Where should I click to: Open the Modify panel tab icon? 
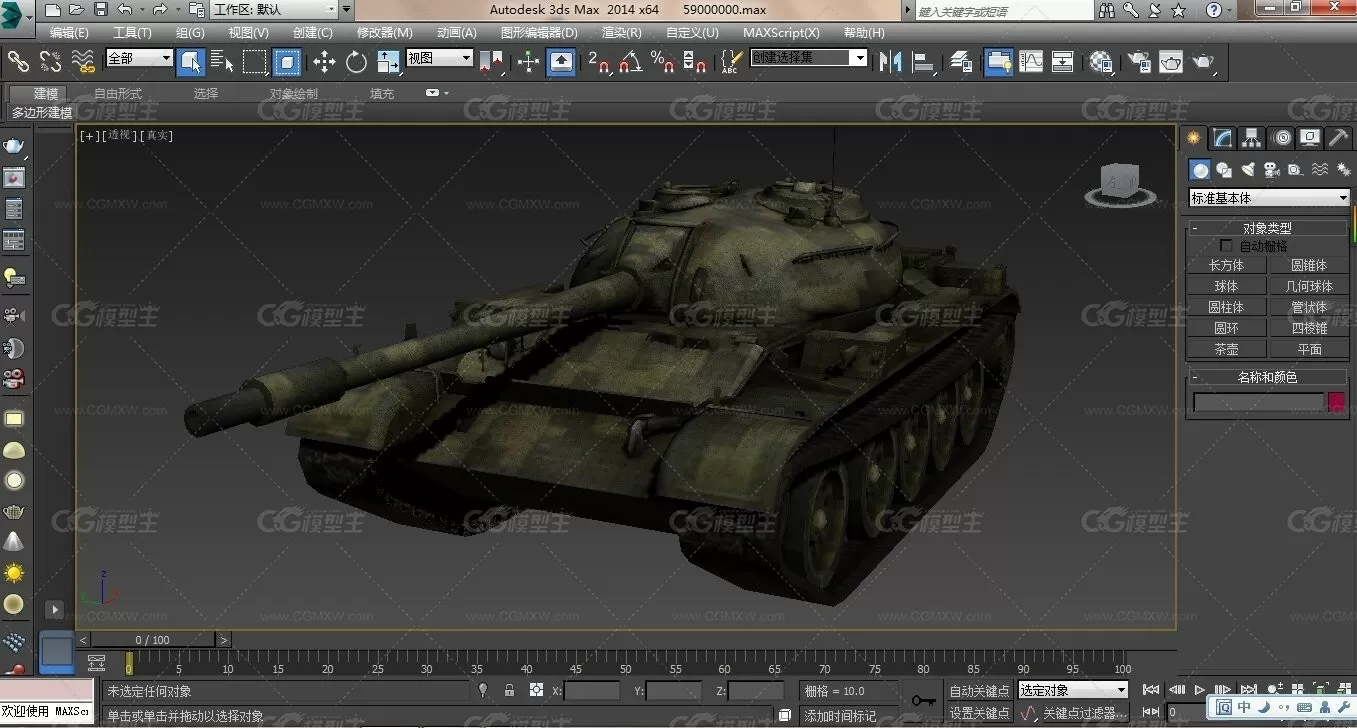click(1222, 138)
